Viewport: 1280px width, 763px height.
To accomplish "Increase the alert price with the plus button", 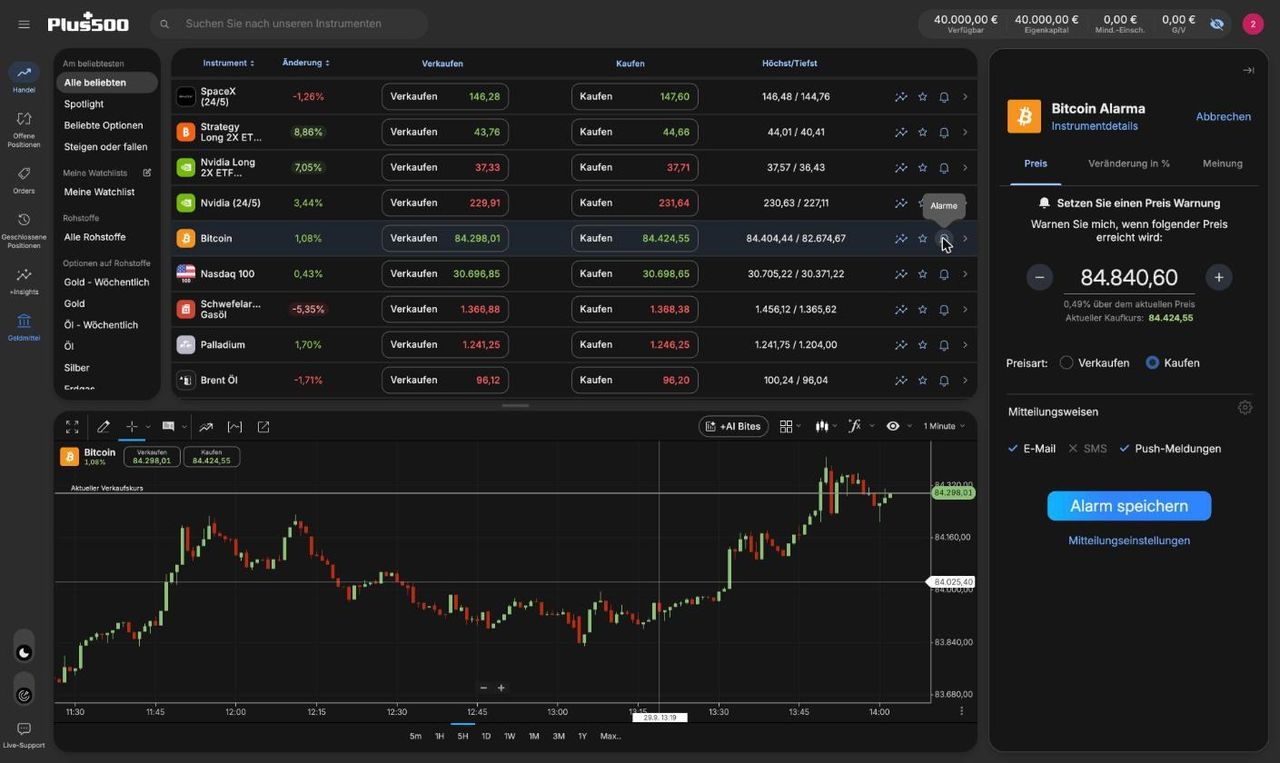I will pos(1219,277).
